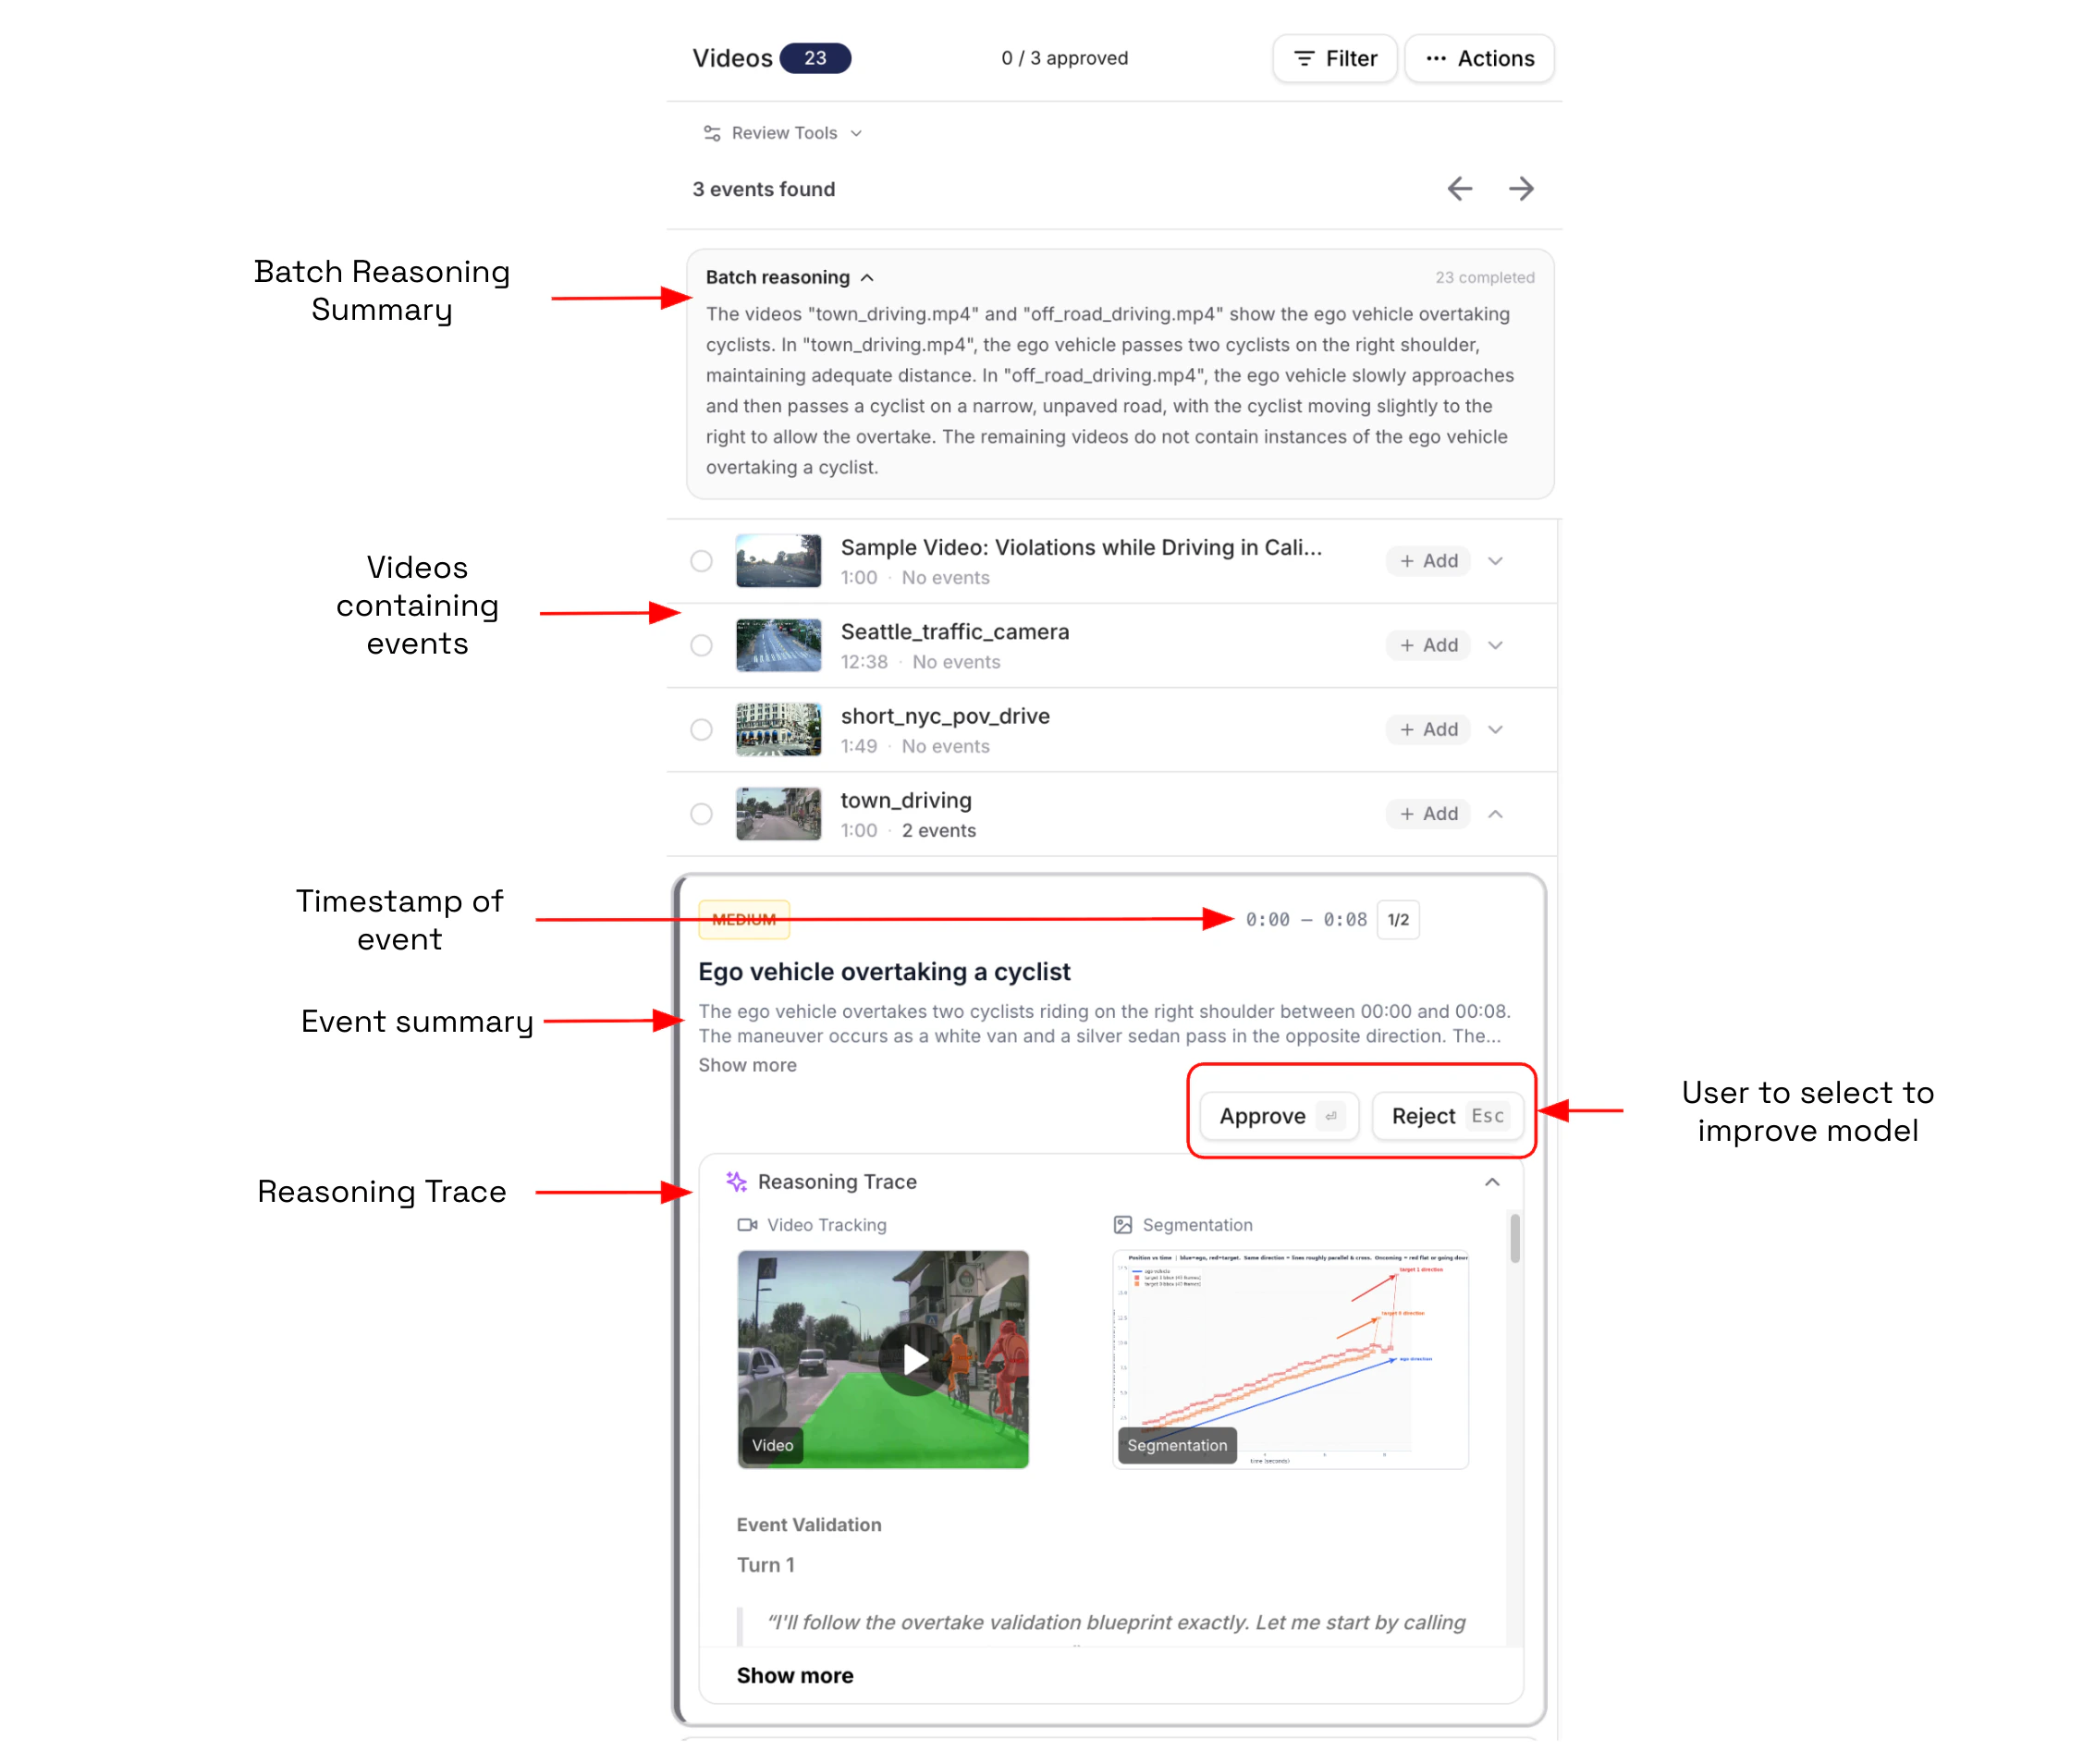
Task: Show more of the event summary
Action: tap(748, 1065)
